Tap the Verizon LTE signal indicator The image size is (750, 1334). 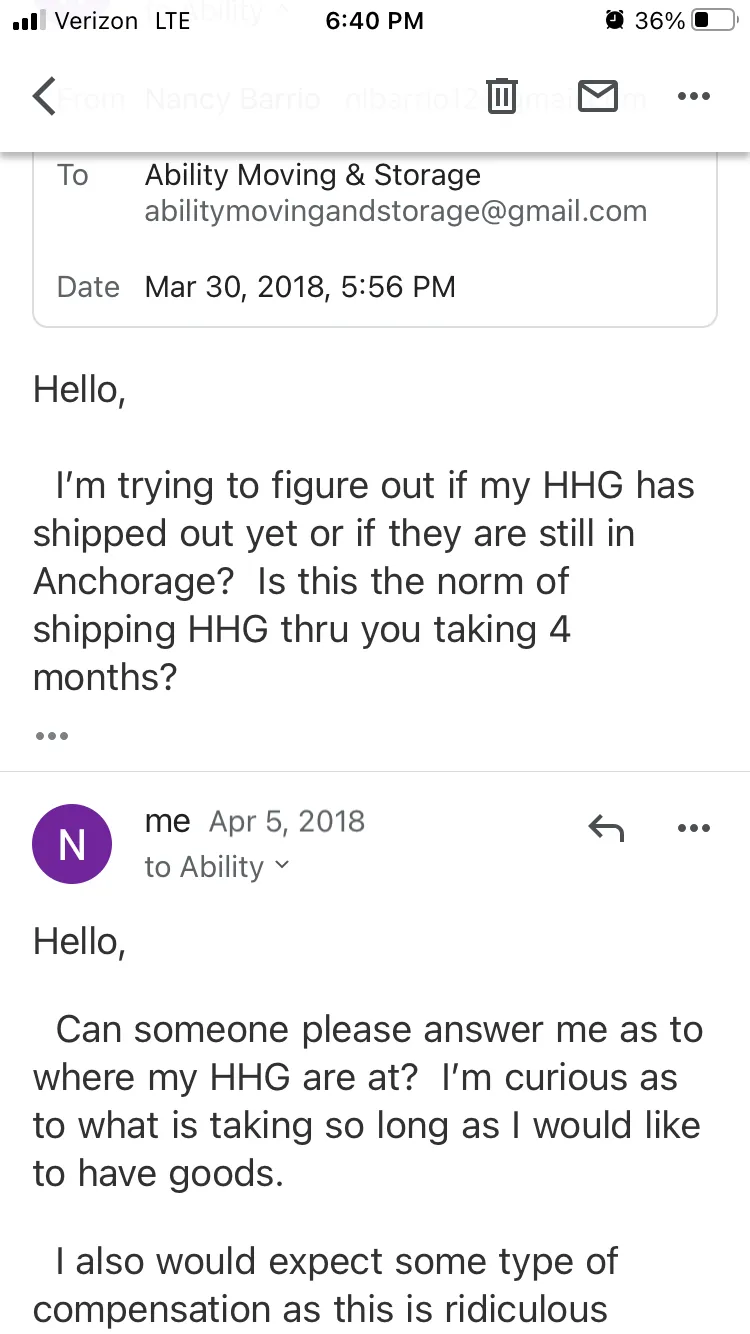[100, 21]
